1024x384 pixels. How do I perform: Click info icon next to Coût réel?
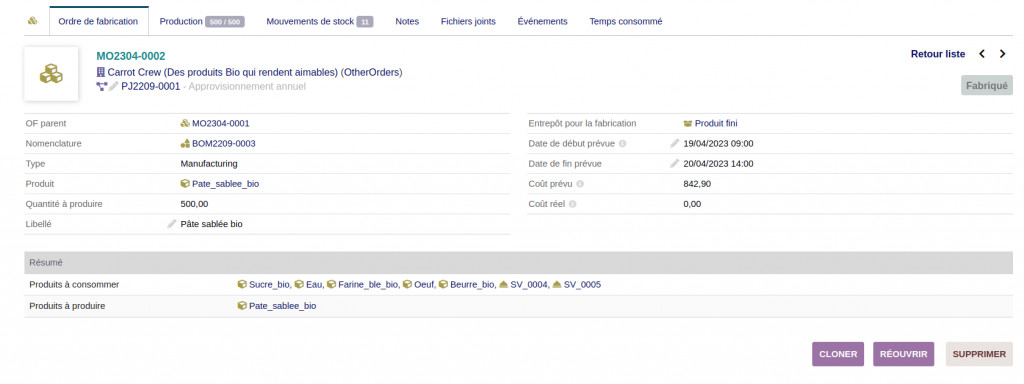point(572,204)
